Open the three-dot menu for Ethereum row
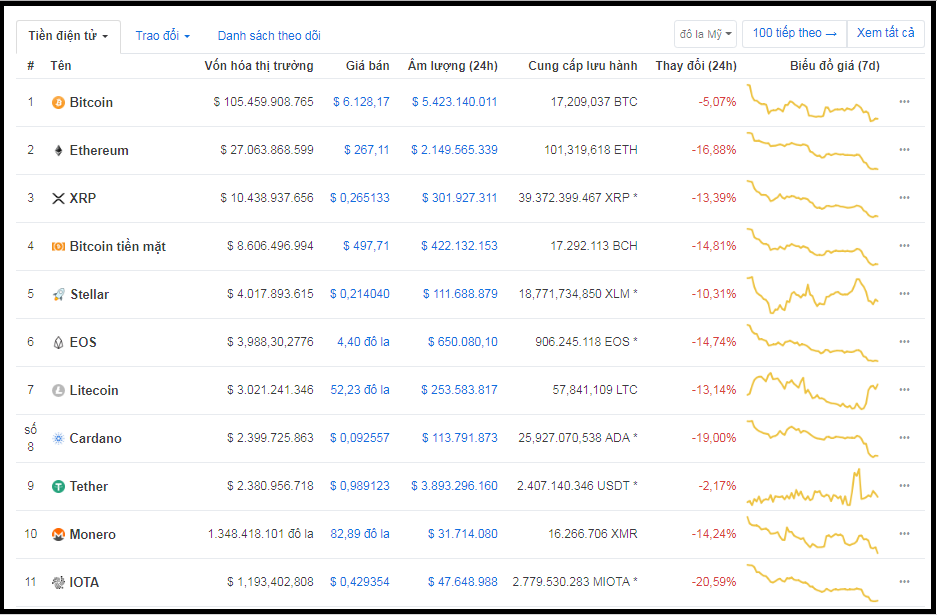The image size is (937, 615). pyautogui.click(x=904, y=149)
